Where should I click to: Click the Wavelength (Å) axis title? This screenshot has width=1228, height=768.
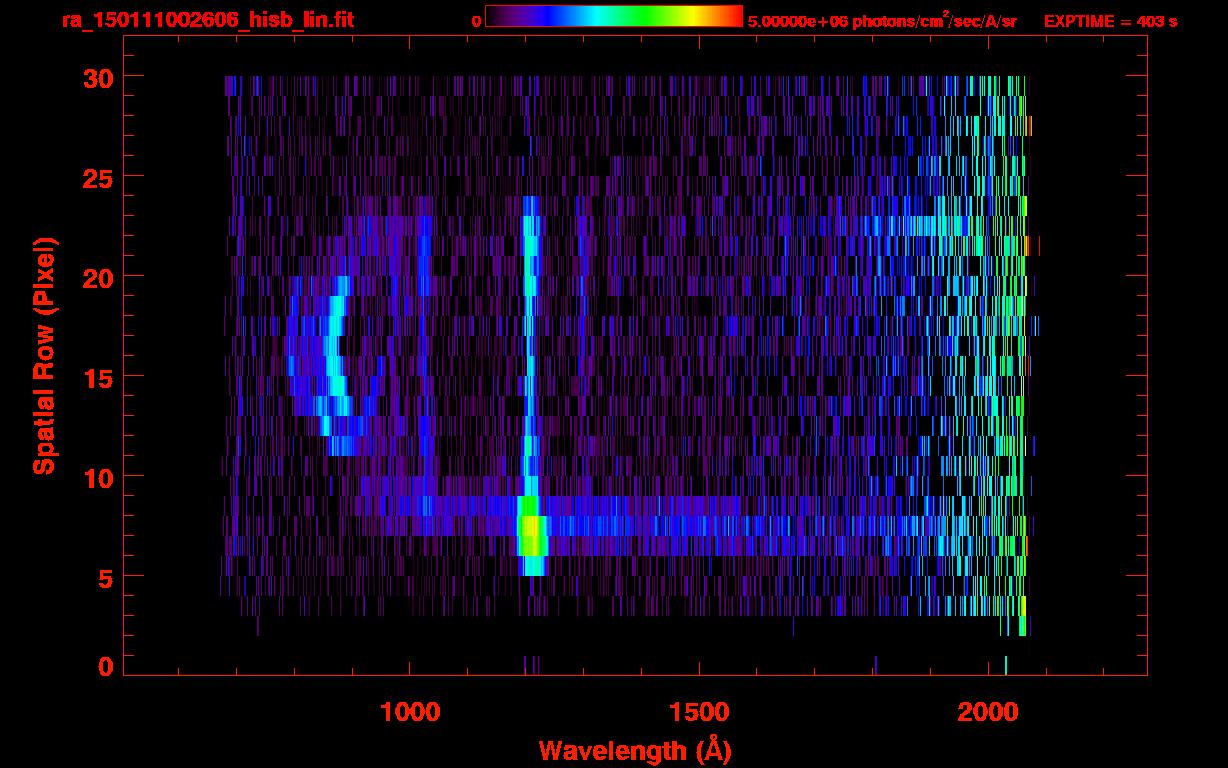pyautogui.click(x=633, y=750)
